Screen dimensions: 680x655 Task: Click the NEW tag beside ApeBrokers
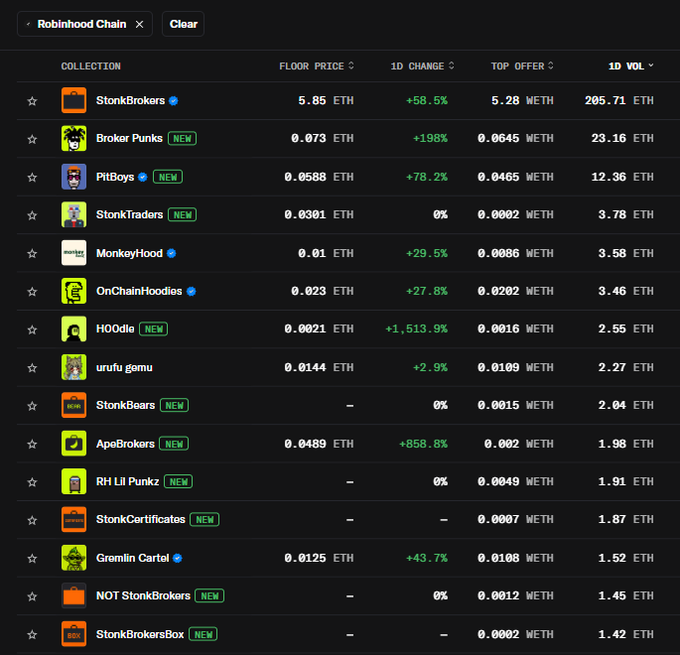point(174,444)
